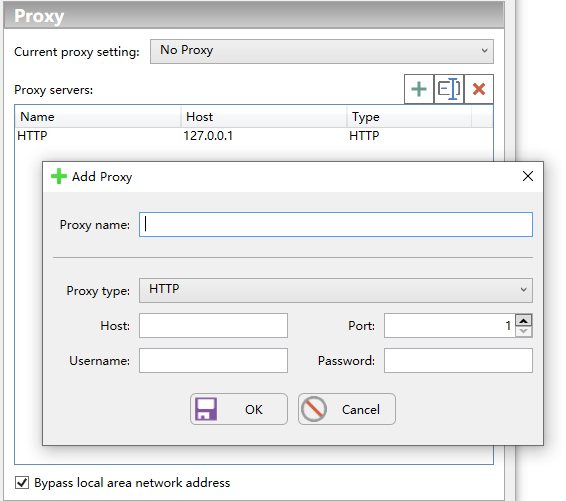The height and width of the screenshot is (501, 566).
Task: Decrease the Port value with down arrow
Action: (524, 331)
